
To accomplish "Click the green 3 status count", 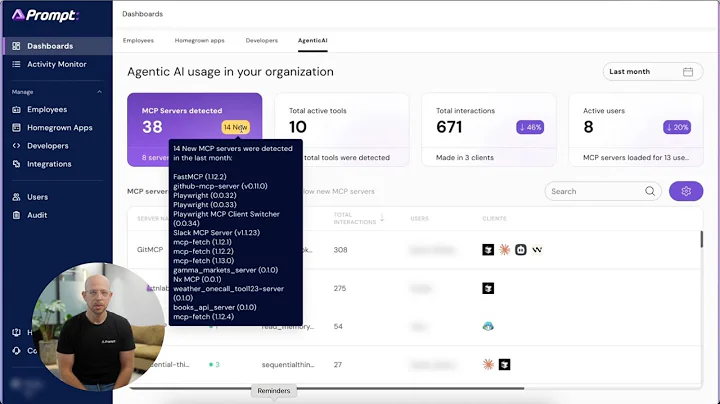I will [x=214, y=365].
